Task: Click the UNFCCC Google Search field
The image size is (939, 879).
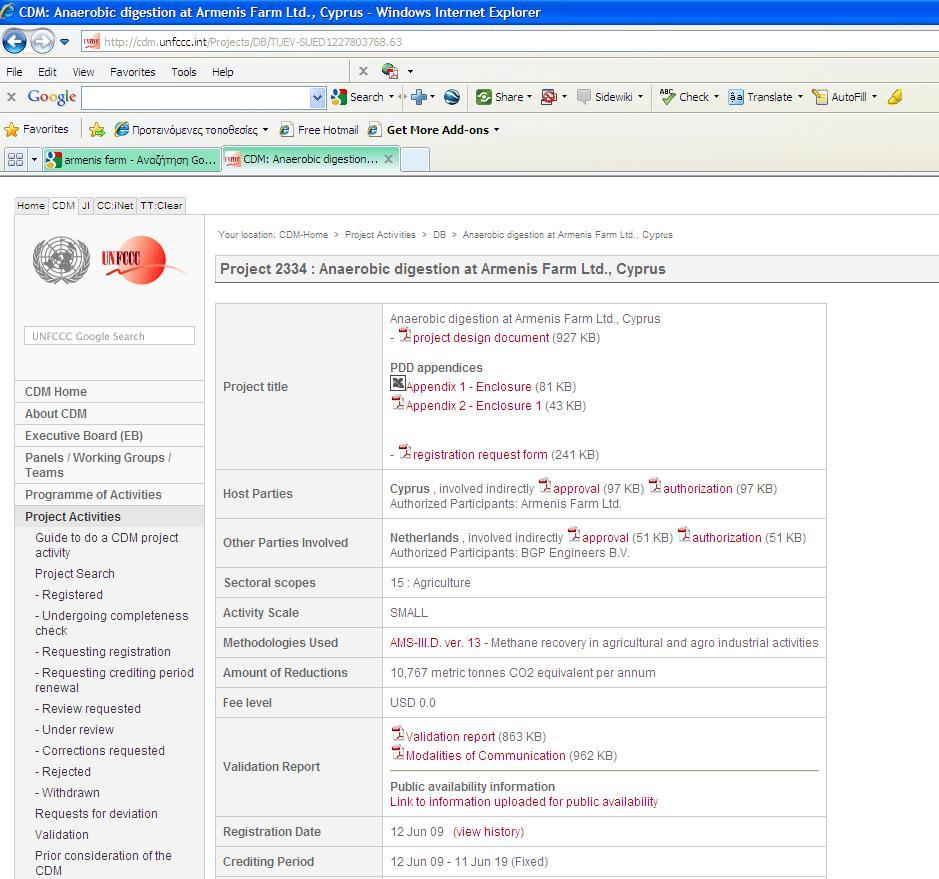Action: pyautogui.click(x=109, y=336)
